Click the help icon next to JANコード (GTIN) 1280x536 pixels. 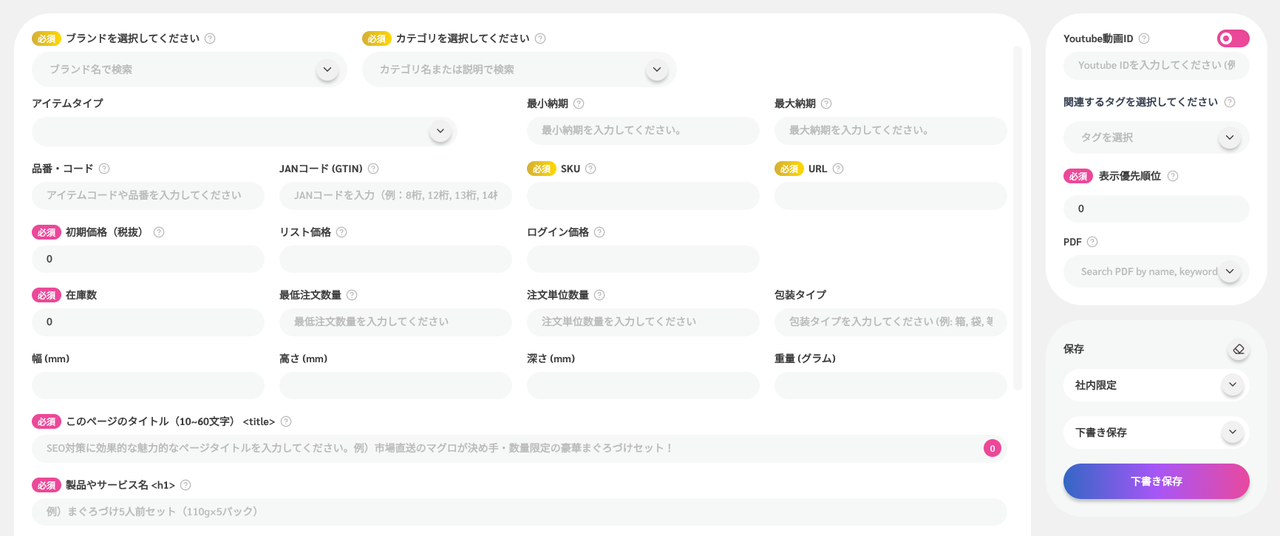373,169
